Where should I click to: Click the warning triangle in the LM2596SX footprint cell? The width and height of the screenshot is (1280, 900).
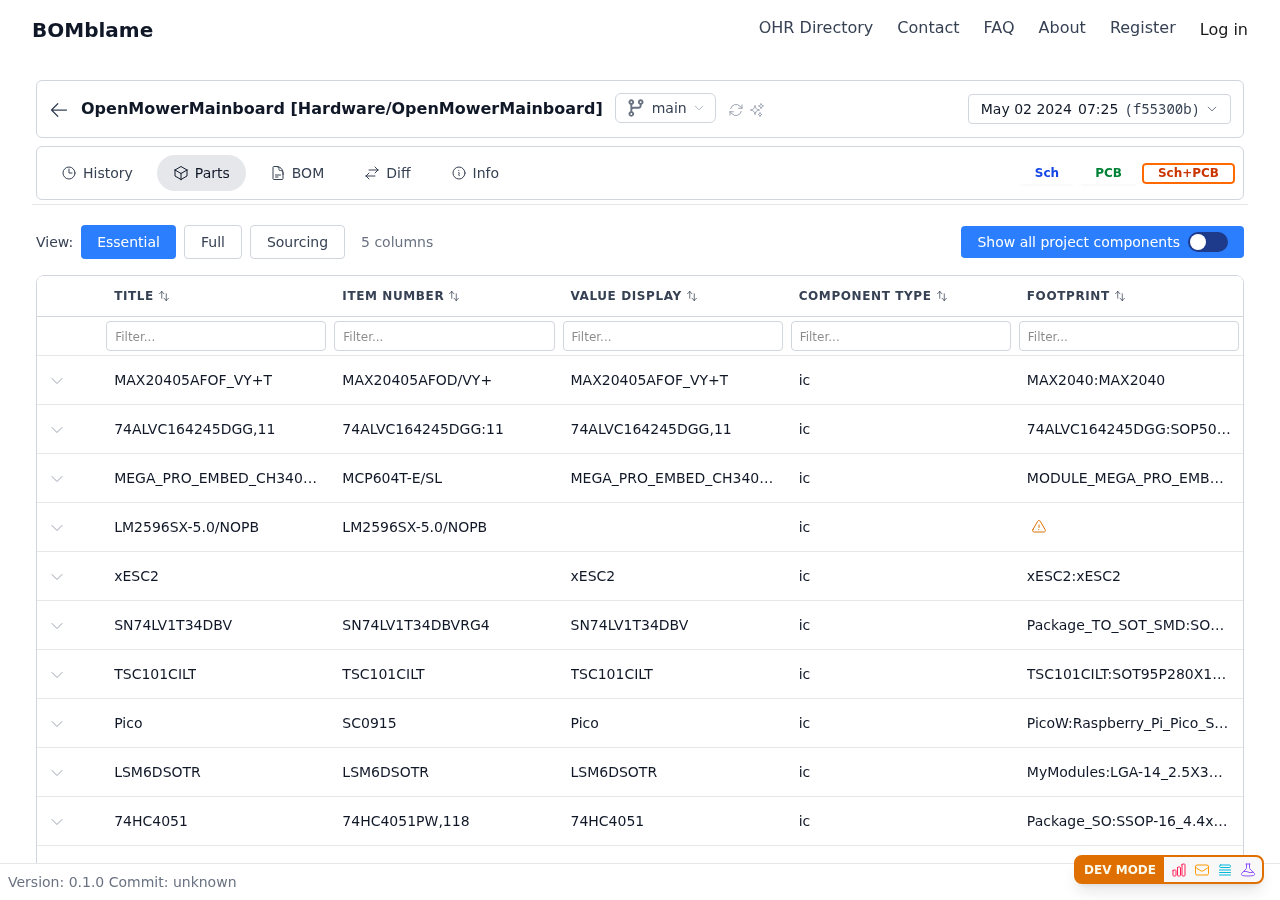click(1039, 527)
